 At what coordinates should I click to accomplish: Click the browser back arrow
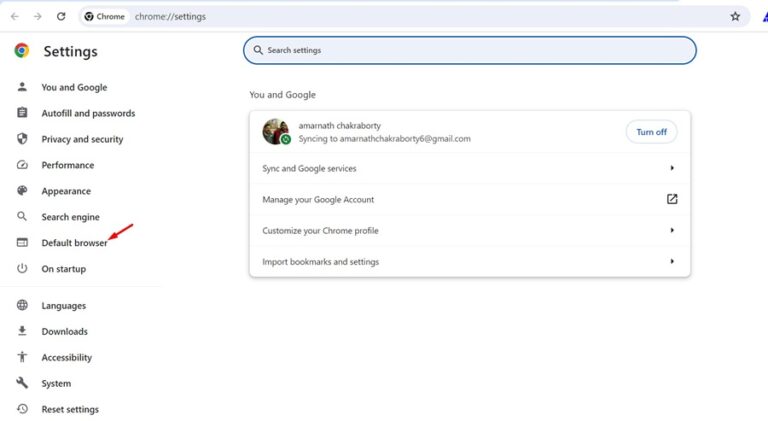[x=15, y=16]
